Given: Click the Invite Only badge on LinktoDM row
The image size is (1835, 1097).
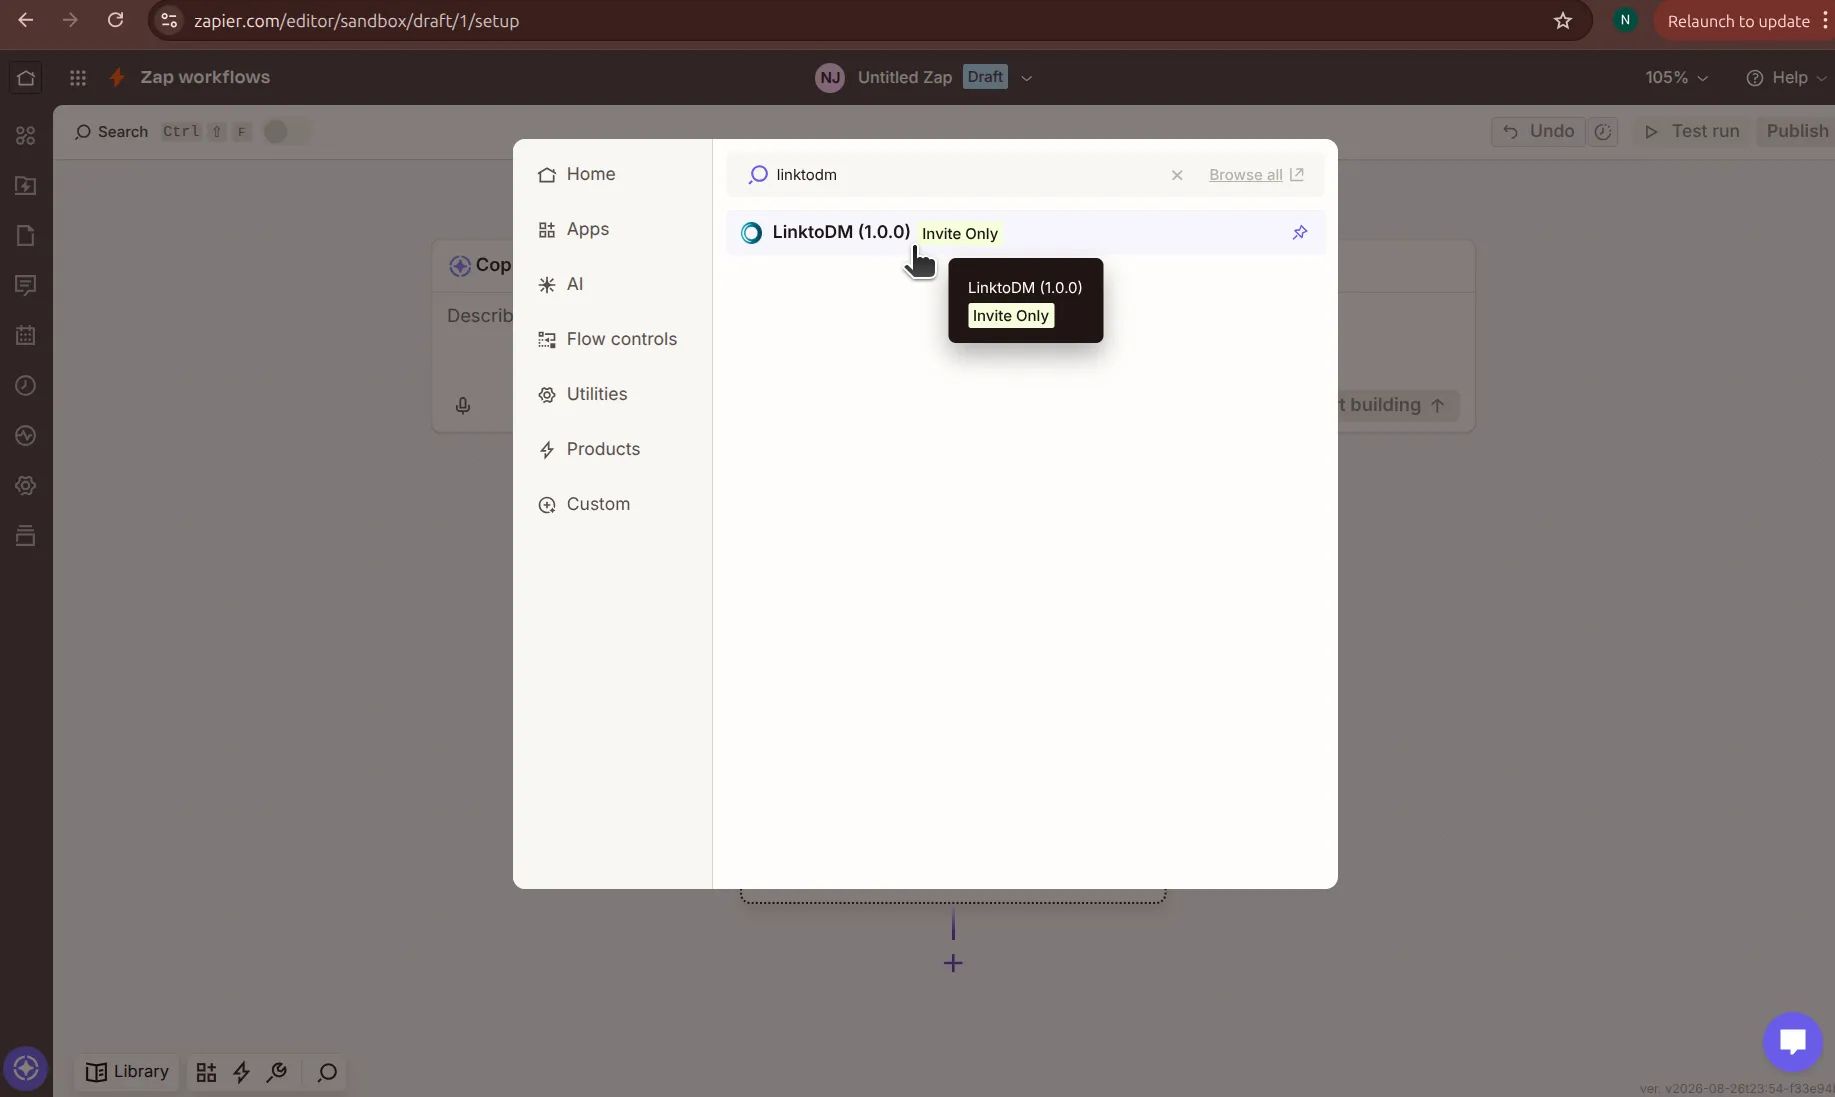Looking at the screenshot, I should coord(959,233).
